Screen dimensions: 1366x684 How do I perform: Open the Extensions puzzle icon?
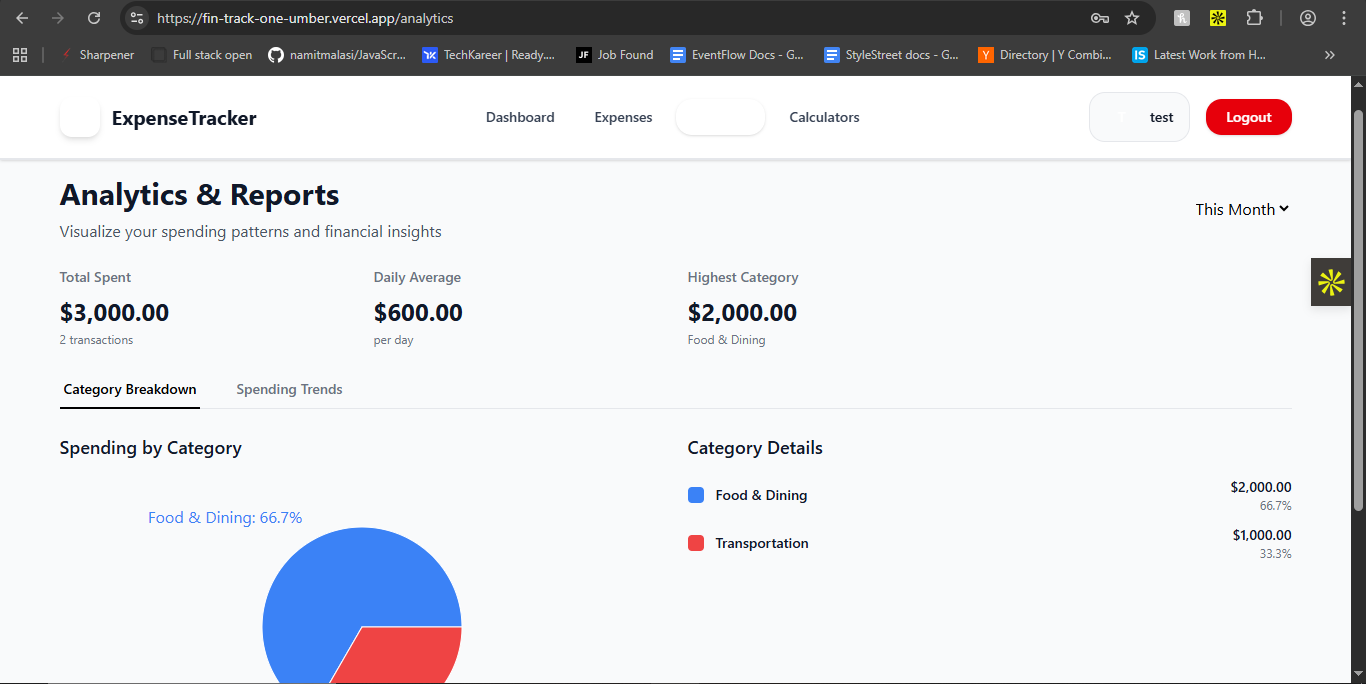click(1254, 18)
